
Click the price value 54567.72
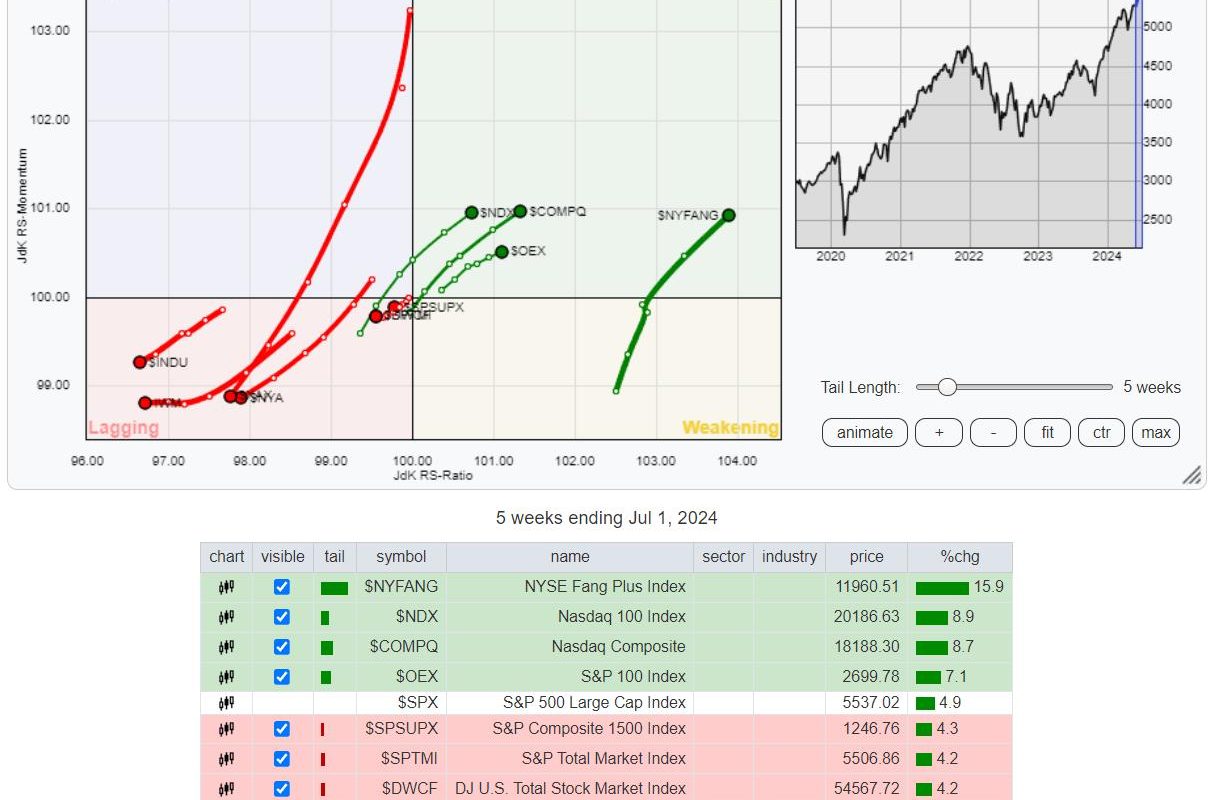point(866,789)
